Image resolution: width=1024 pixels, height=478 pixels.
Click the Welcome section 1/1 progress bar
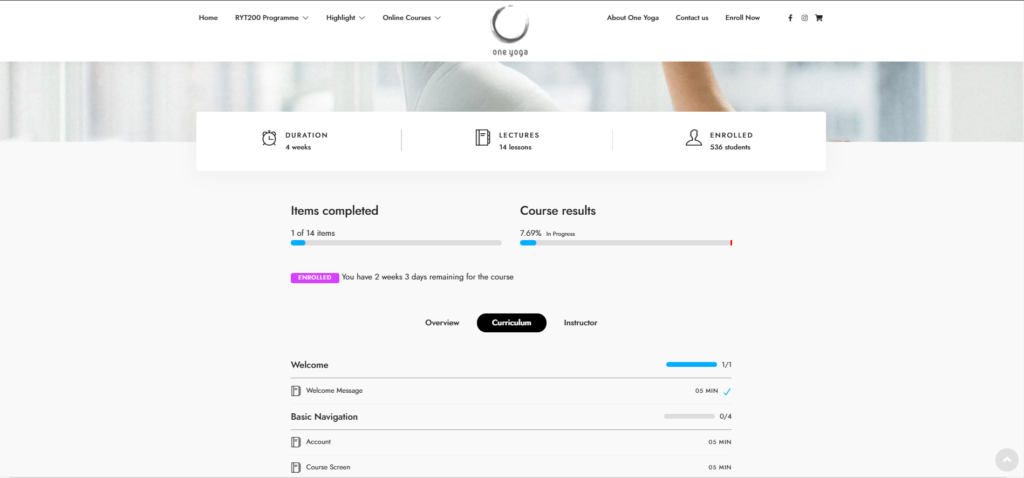click(691, 364)
